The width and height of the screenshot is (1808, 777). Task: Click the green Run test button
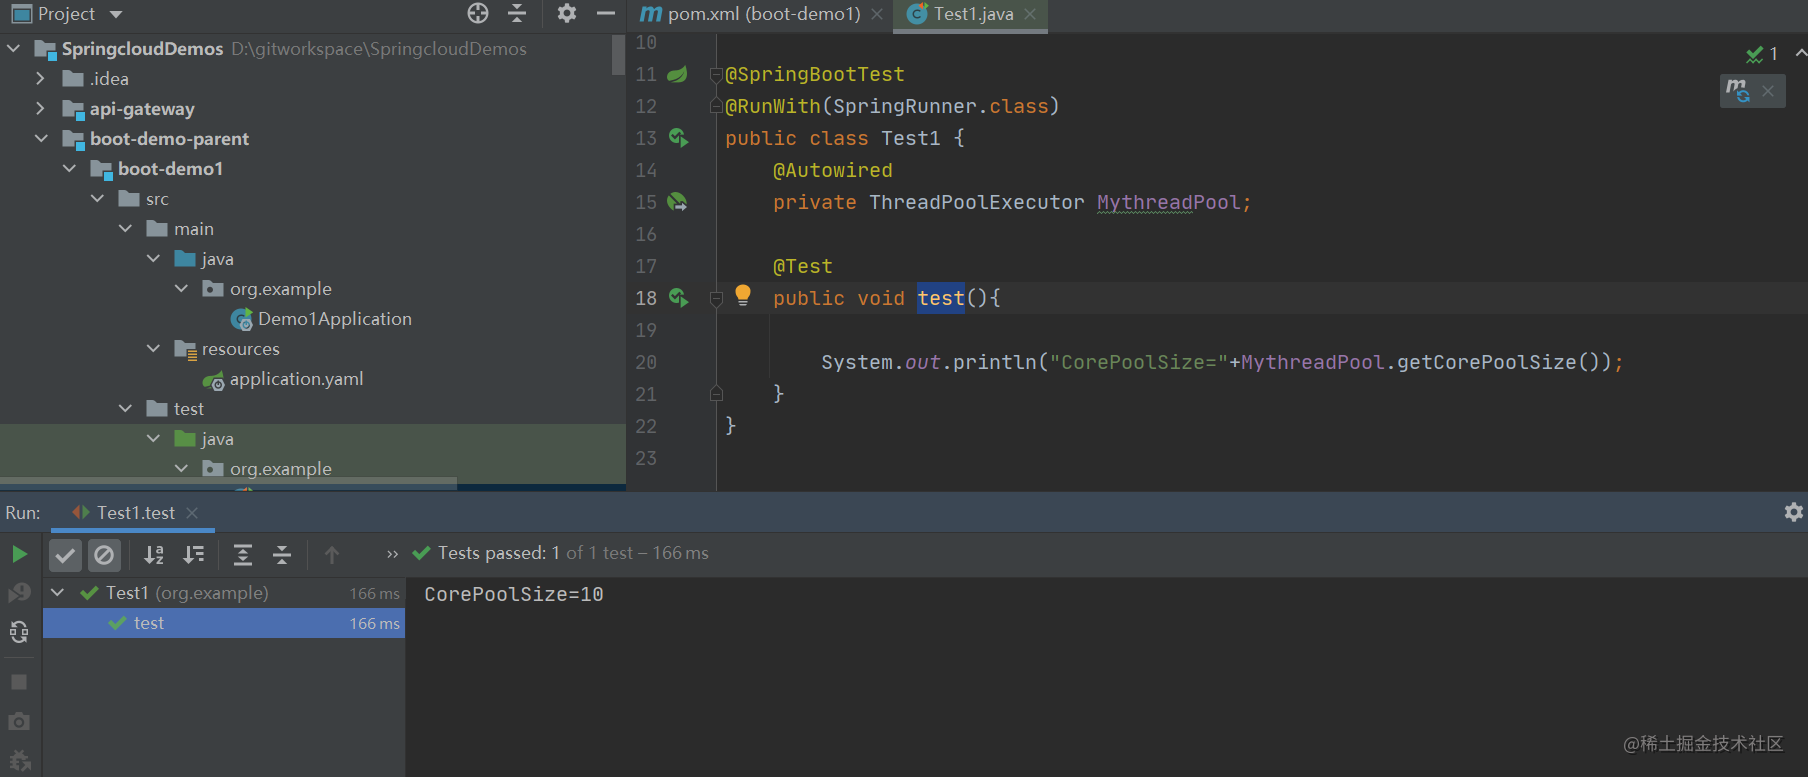point(19,554)
